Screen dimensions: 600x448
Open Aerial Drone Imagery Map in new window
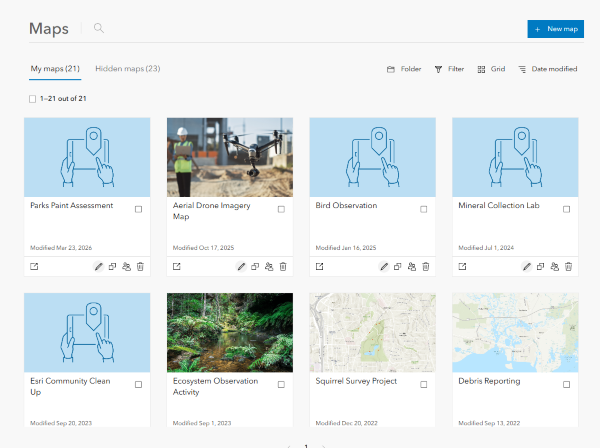coord(176,266)
